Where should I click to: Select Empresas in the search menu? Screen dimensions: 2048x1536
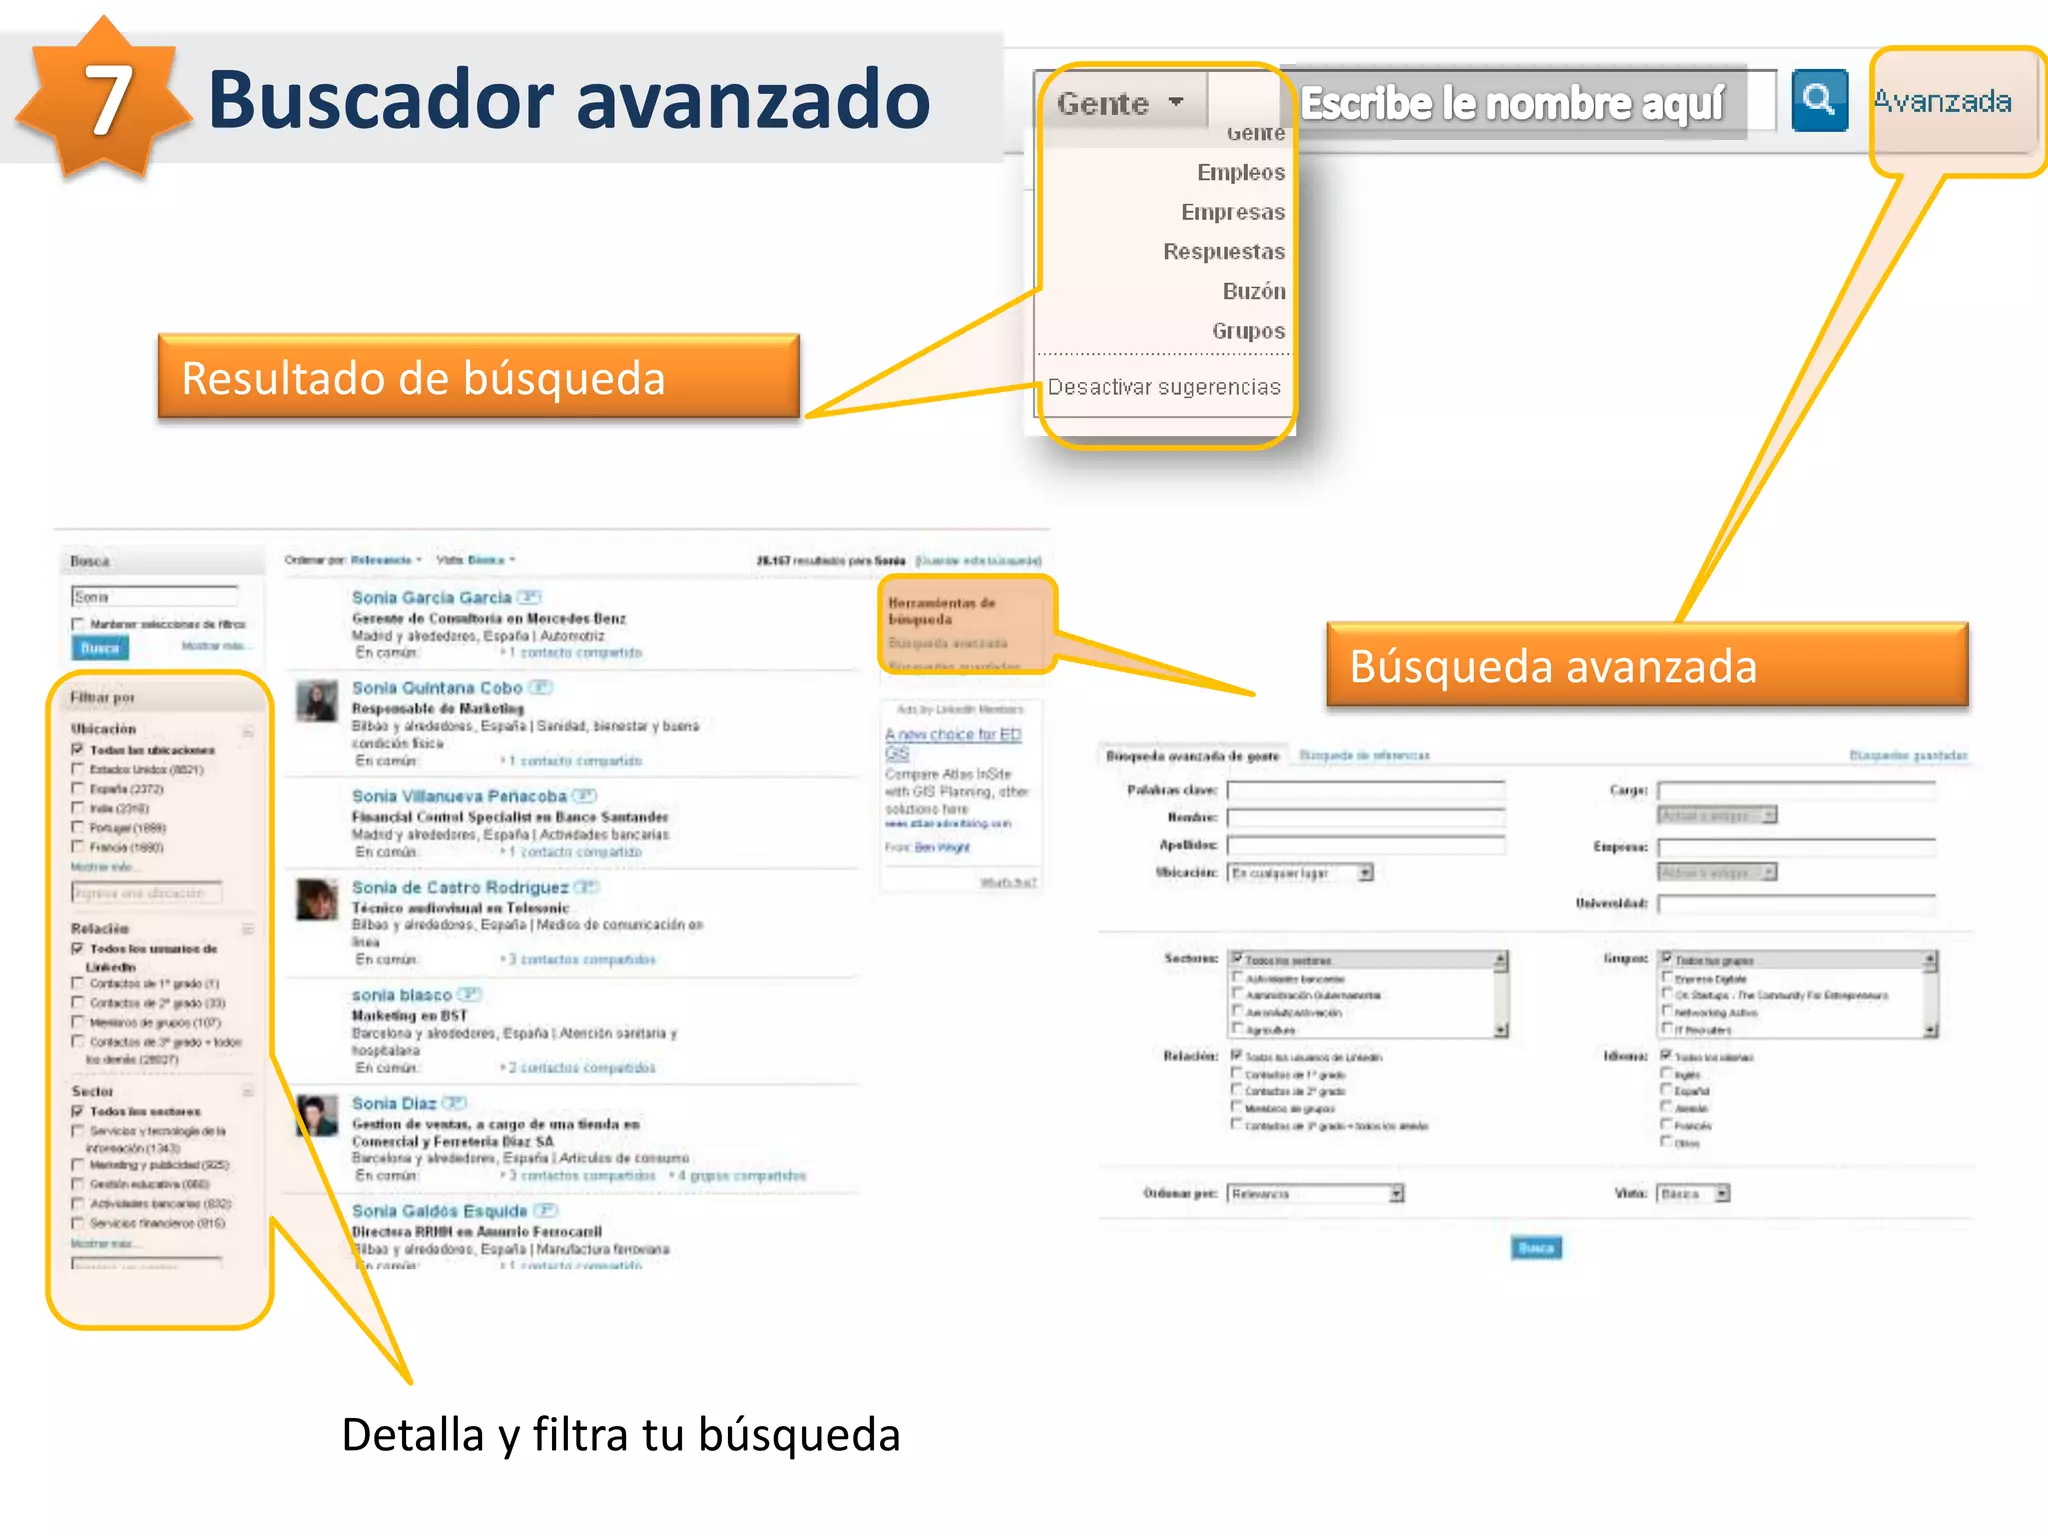[x=1233, y=212]
